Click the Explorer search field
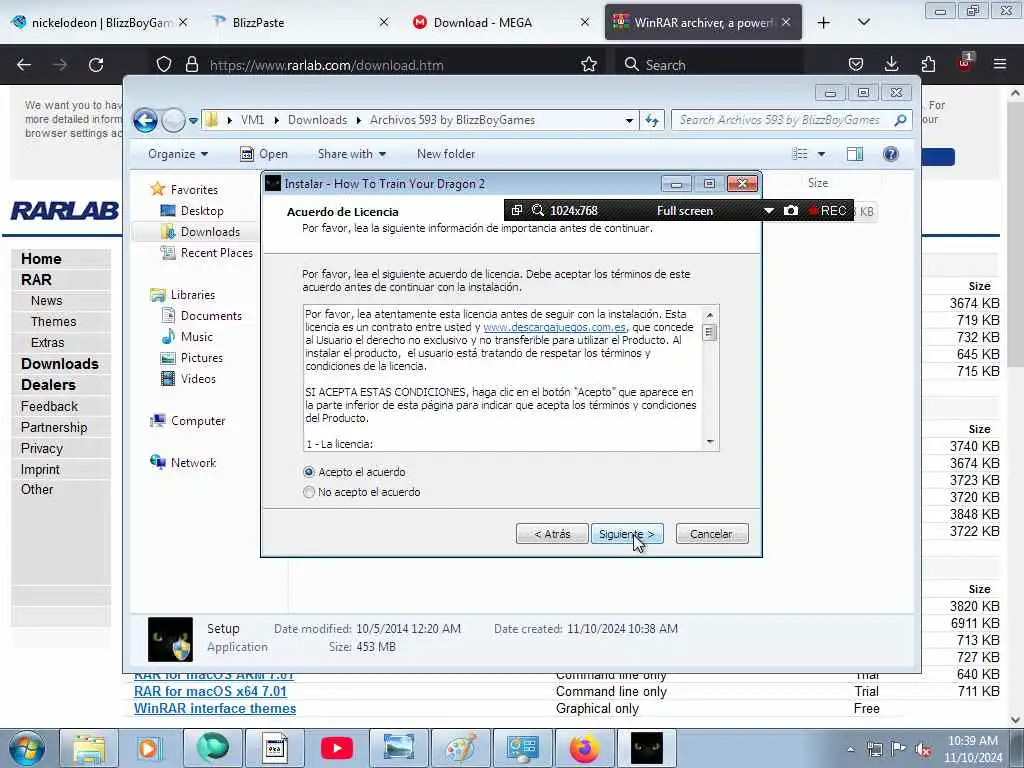 point(781,120)
